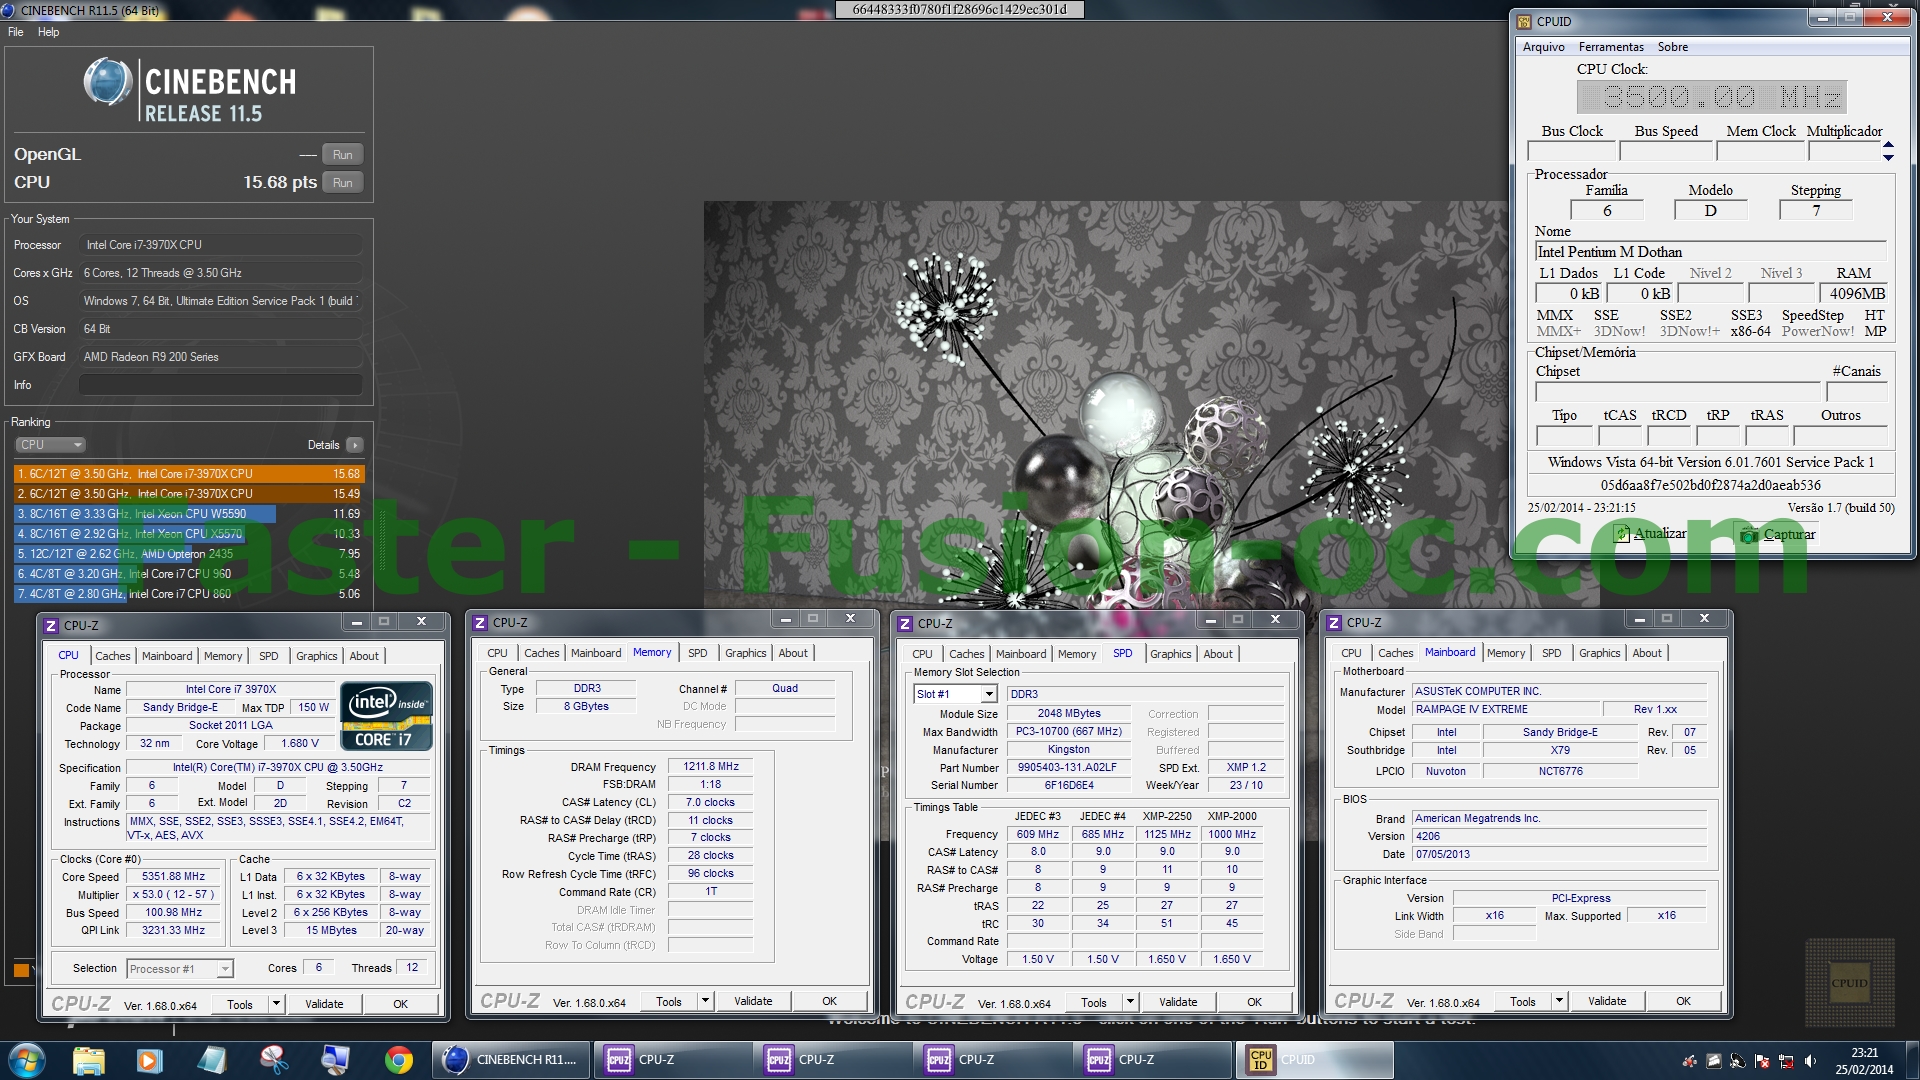
Task: Open the Ferramentas menu in CPUID
Action: tap(1611, 47)
